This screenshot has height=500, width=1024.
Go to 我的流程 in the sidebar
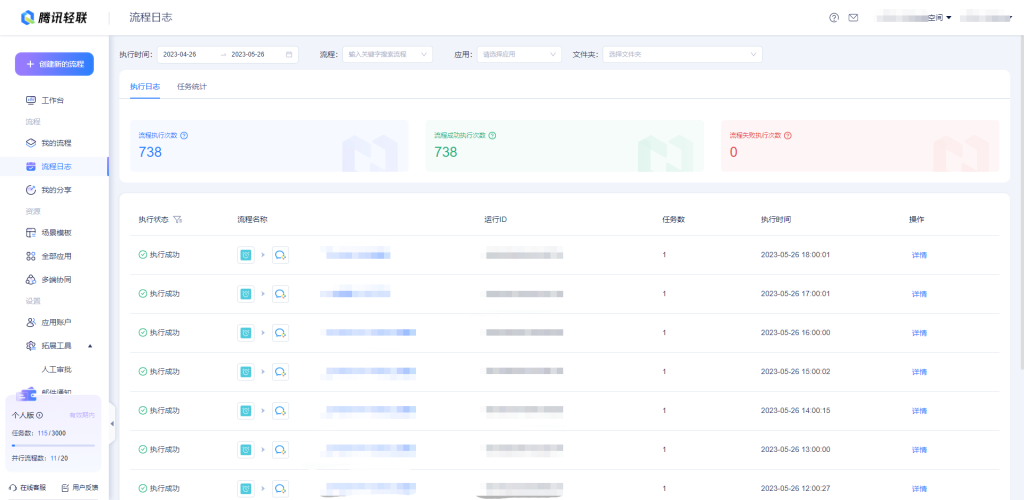coord(56,143)
